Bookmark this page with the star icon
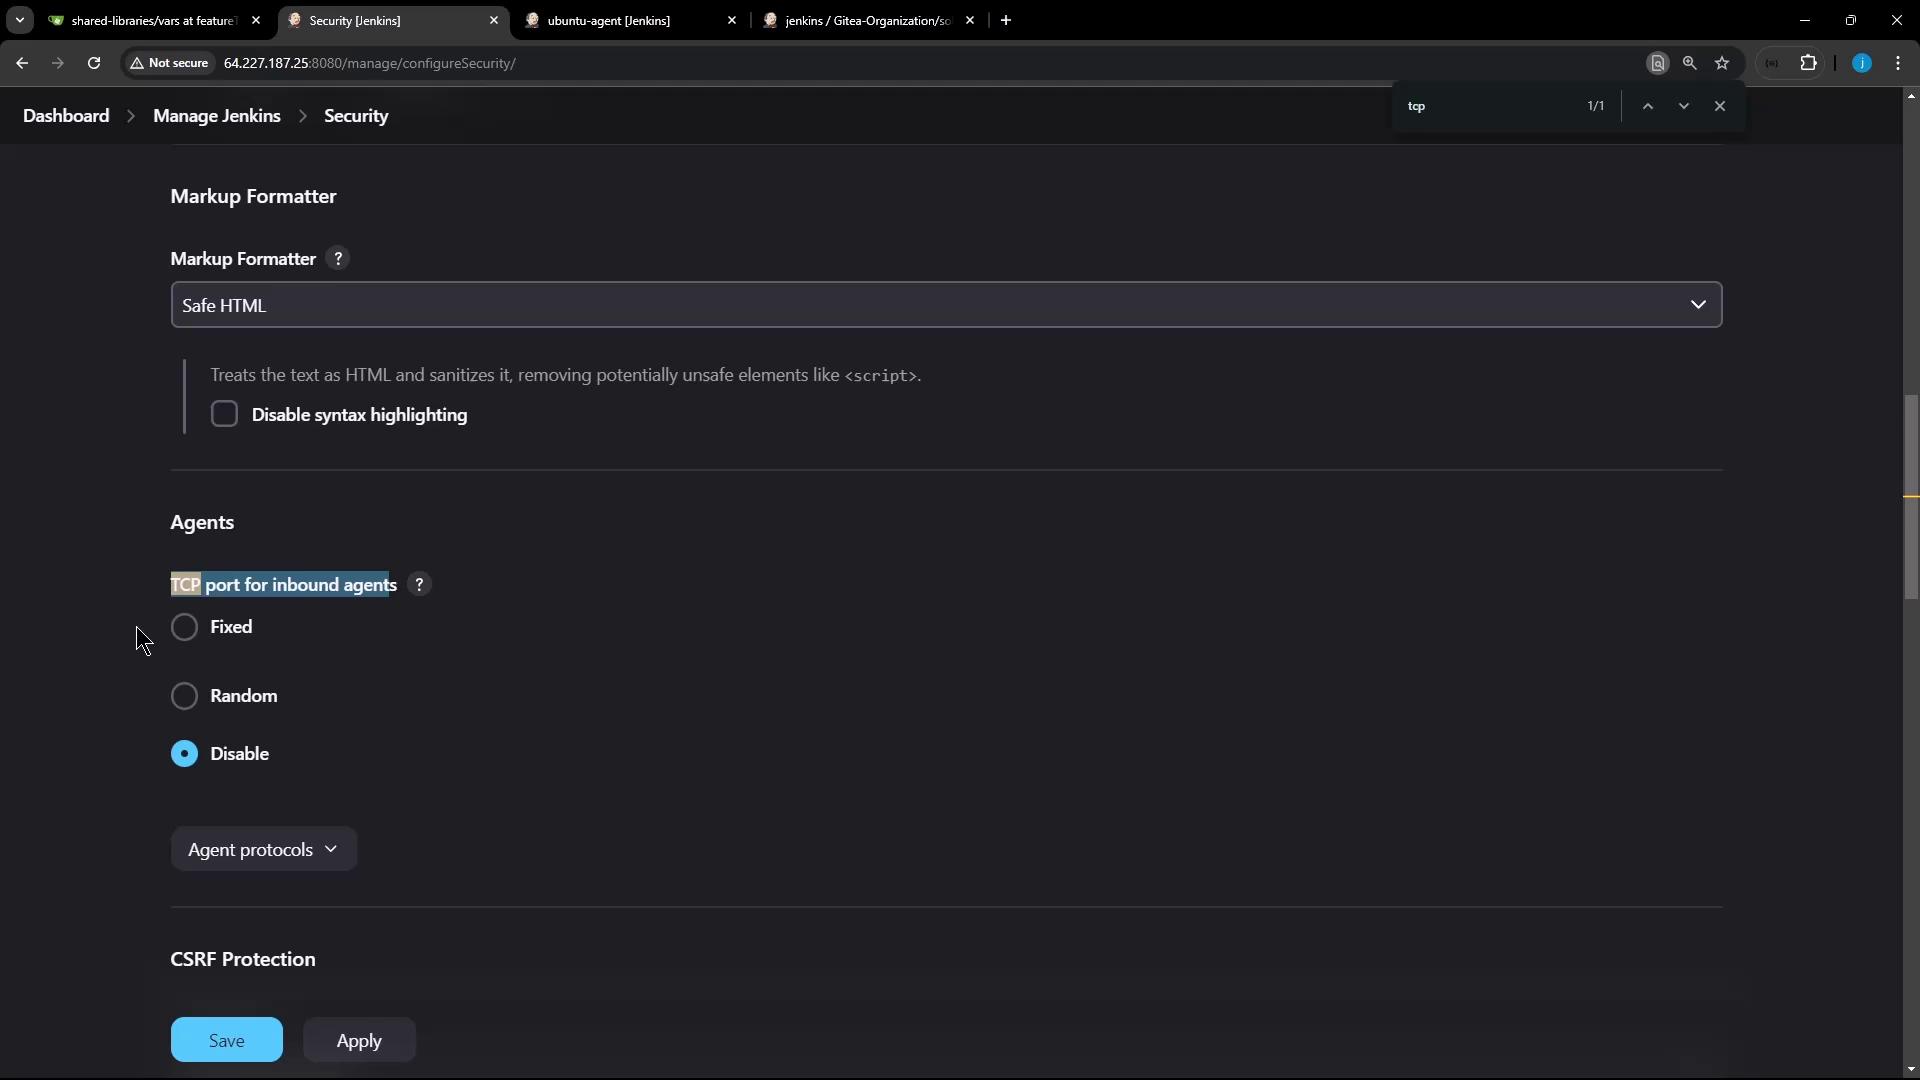The image size is (1920, 1080). tap(1722, 63)
